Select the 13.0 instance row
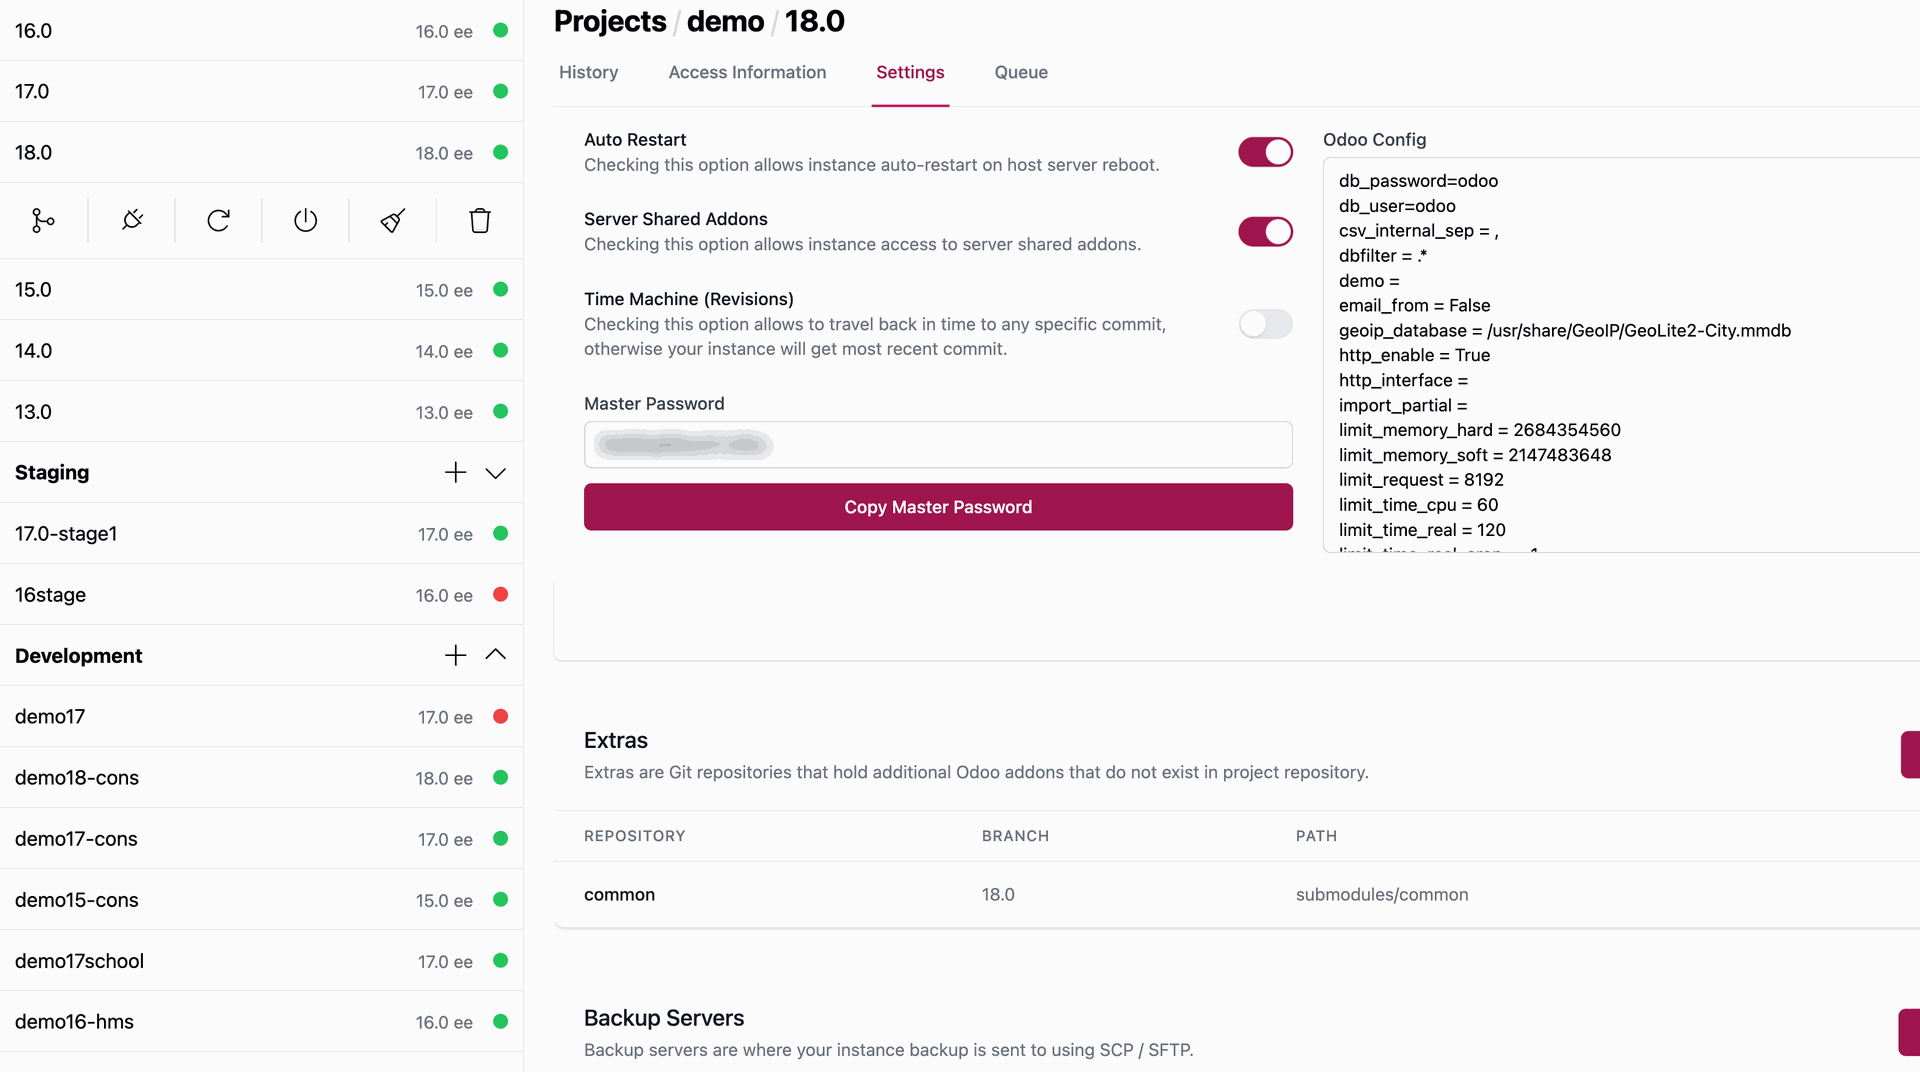The image size is (1920, 1072). pos(261,412)
